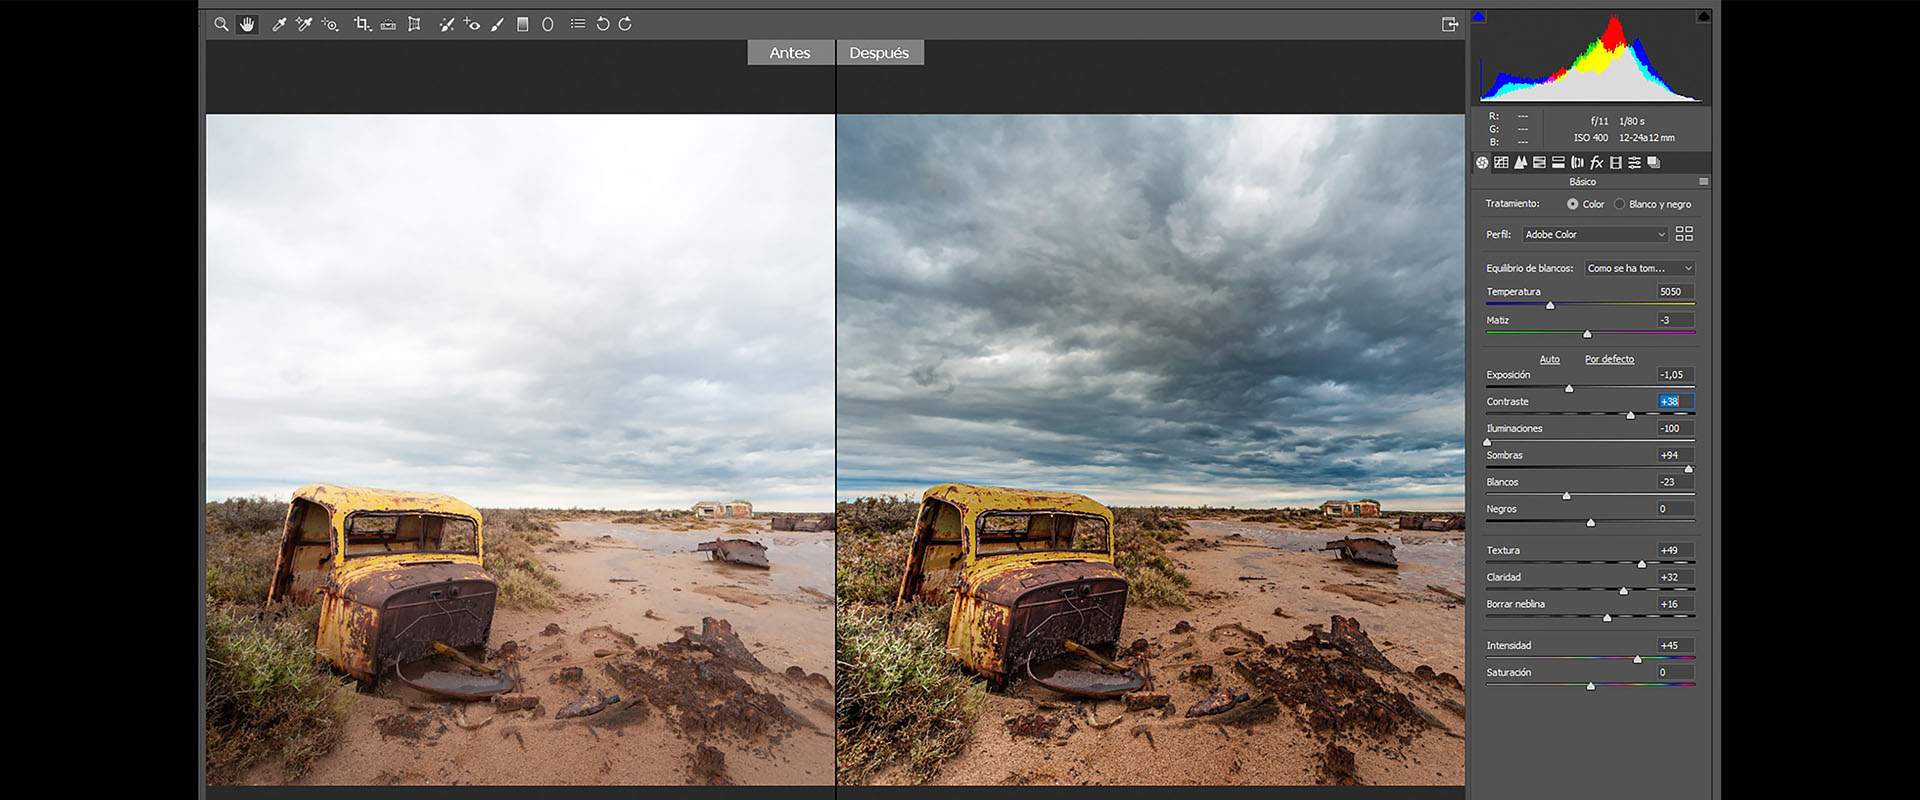1920x800 pixels.
Task: Pick the White Balance eyedropper tool
Action: pyautogui.click(x=279, y=24)
